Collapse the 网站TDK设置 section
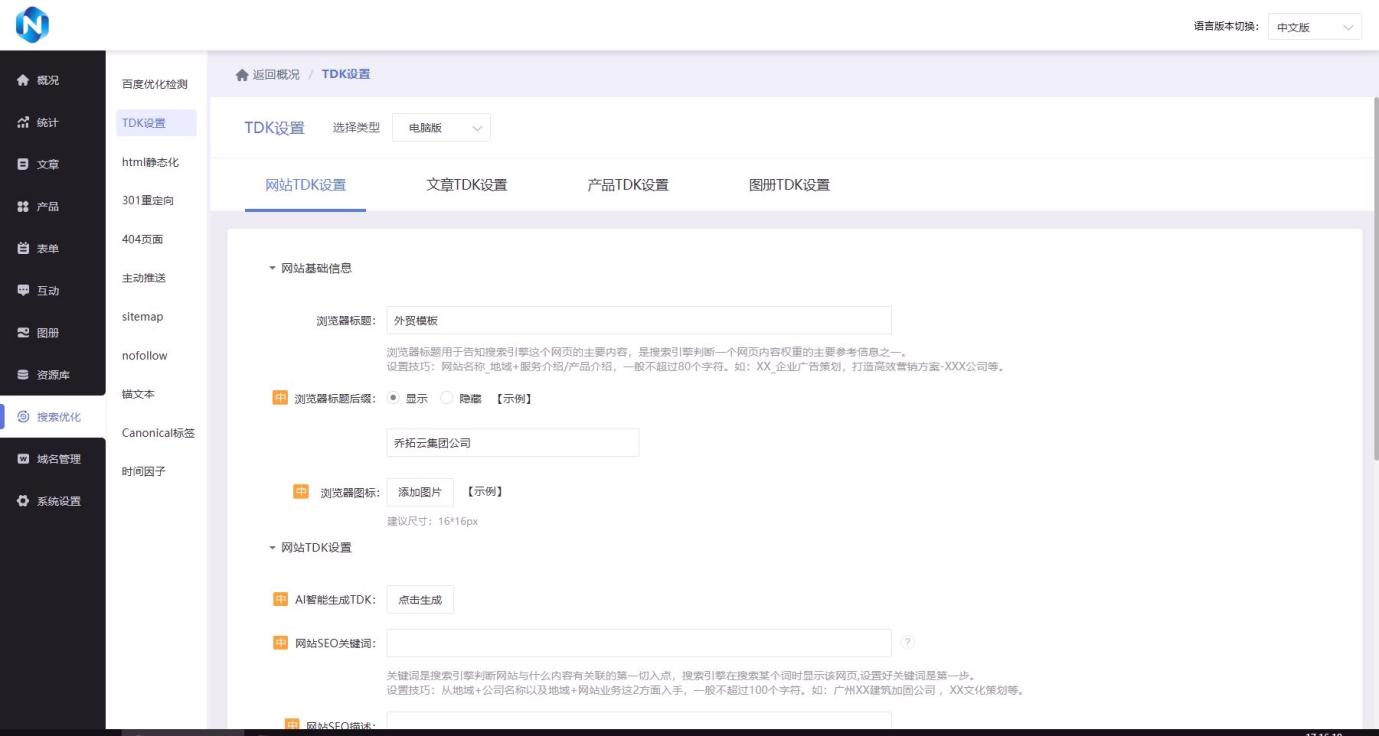This screenshot has width=1379, height=736. click(x=272, y=548)
